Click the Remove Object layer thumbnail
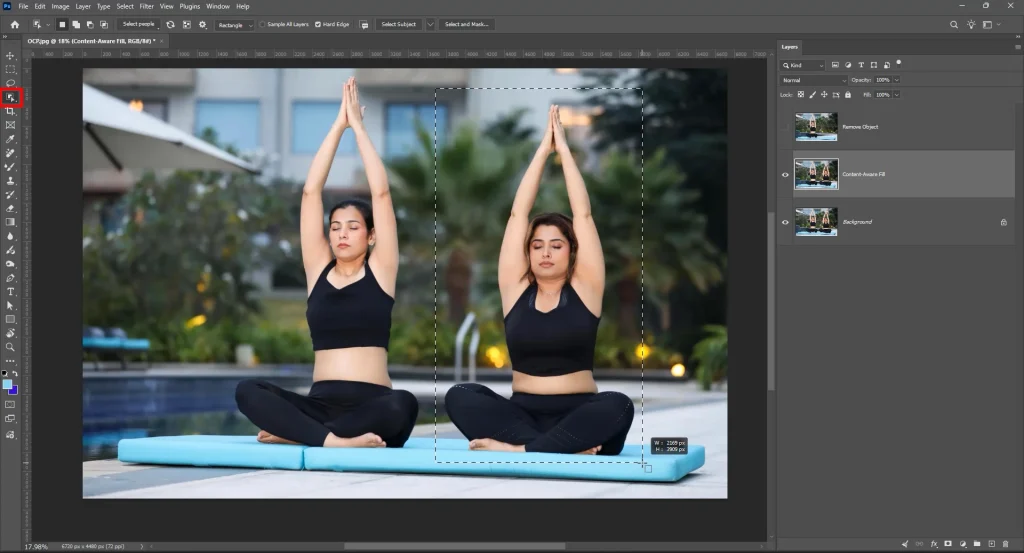This screenshot has width=1024, height=553. pos(816,127)
